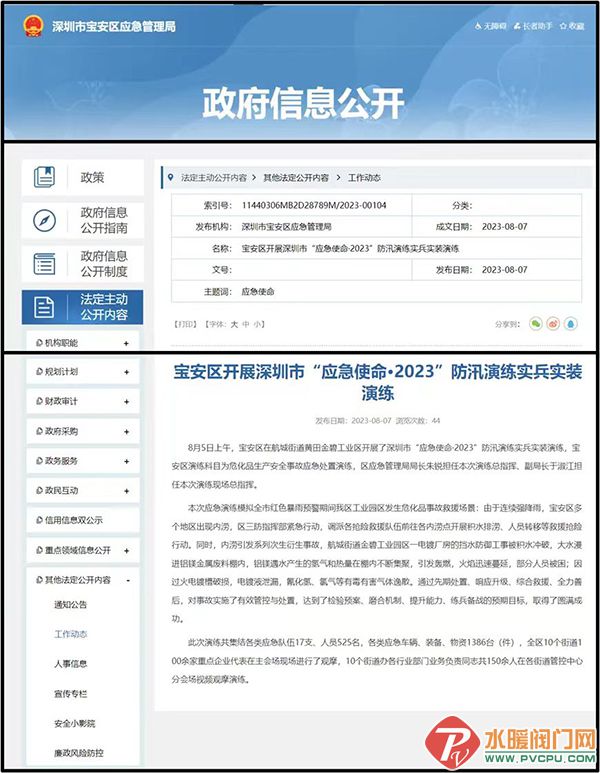Open 政府信息公开指南 menu item
The image size is (600, 773).
(83, 220)
